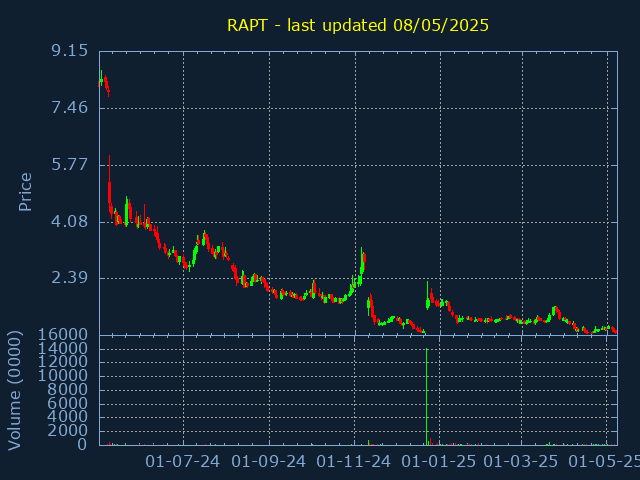Click the 01-07-24 date label
Viewport: 640px width, 480px height.
click(x=182, y=462)
